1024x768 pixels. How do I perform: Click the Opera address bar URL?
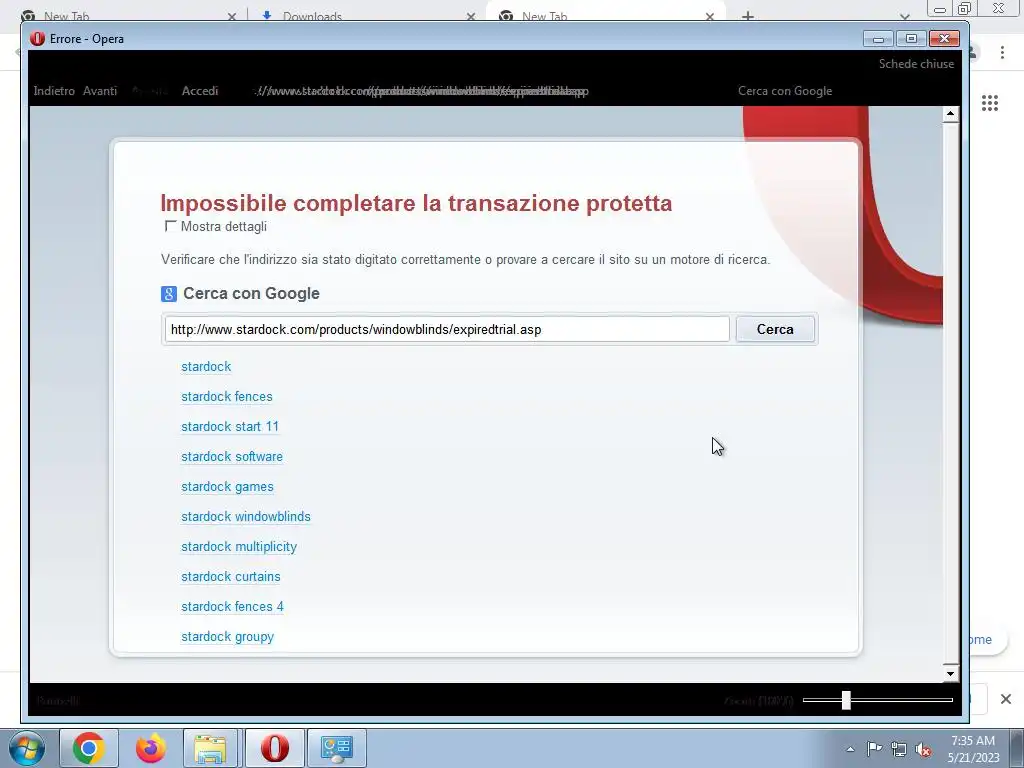pyautogui.click(x=421, y=91)
